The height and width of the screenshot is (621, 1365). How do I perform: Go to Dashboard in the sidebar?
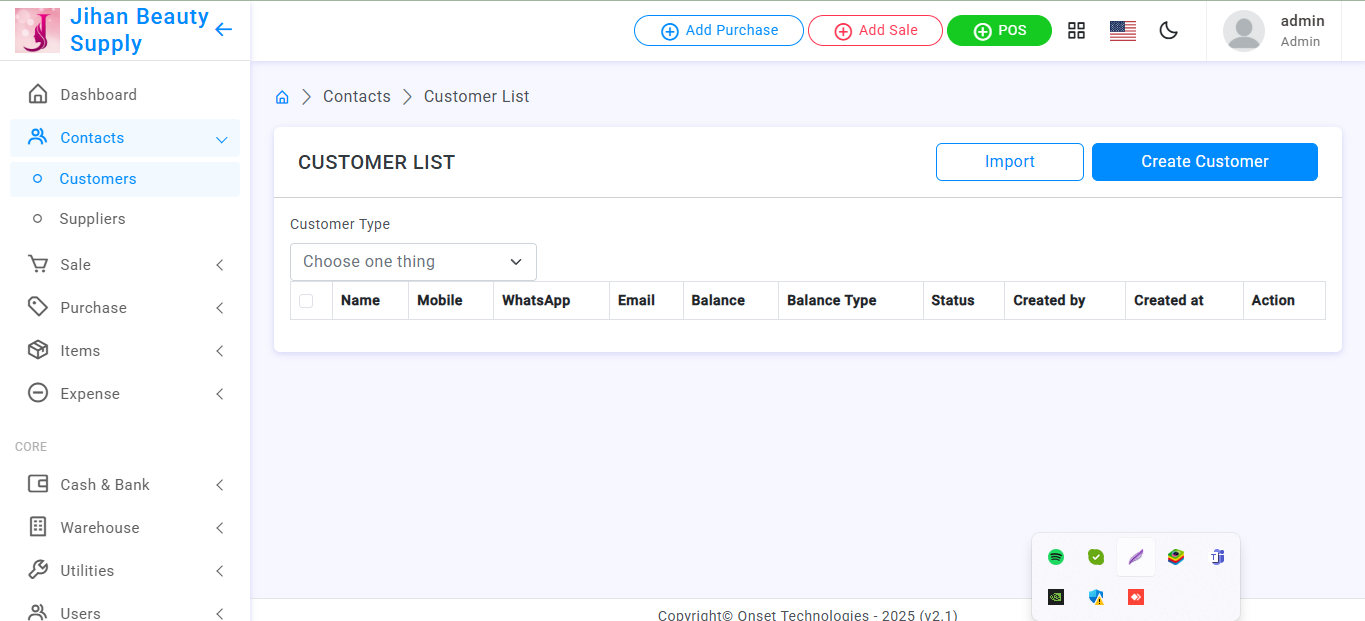(98, 95)
